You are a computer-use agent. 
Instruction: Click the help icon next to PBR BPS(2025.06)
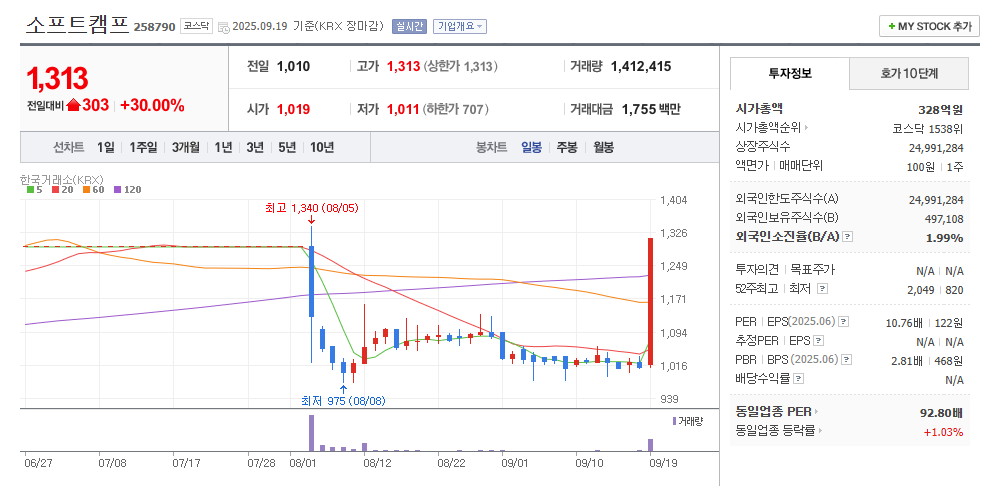tap(847, 360)
